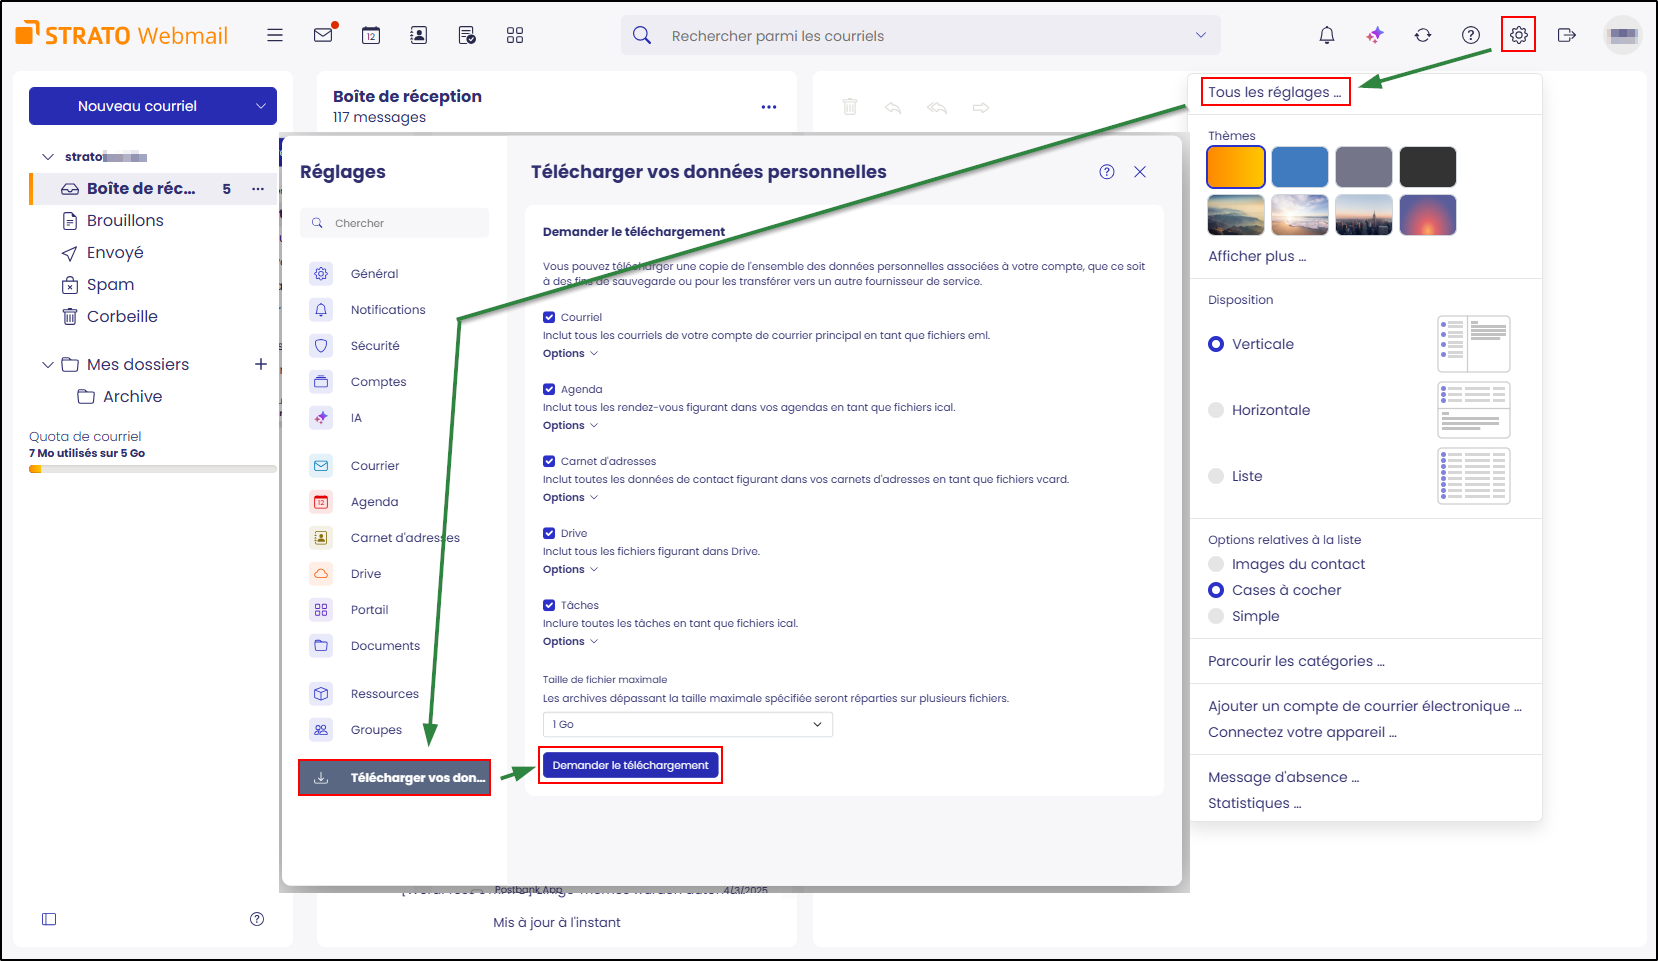Click the logout icon
Image resolution: width=1658 pixels, height=961 pixels.
1566,35
